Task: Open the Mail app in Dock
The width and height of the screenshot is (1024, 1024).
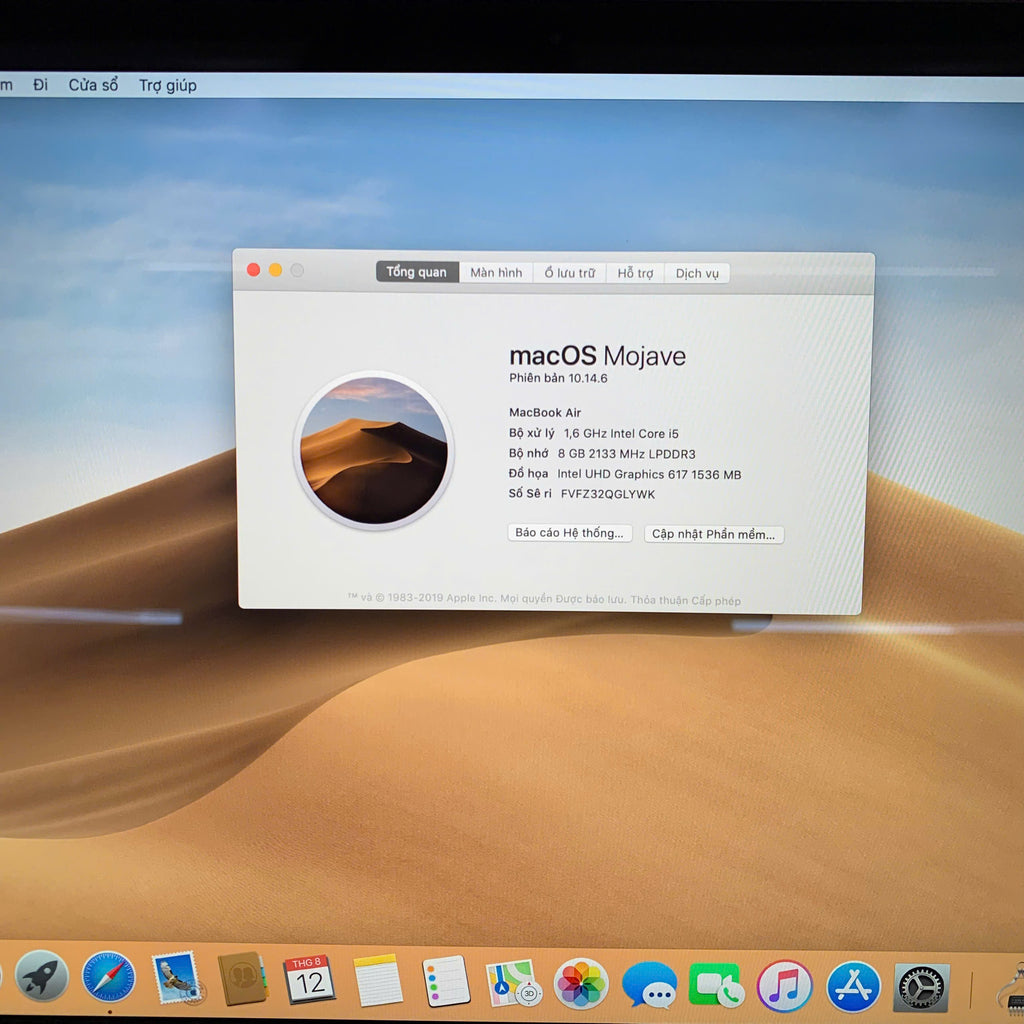Action: (176, 978)
